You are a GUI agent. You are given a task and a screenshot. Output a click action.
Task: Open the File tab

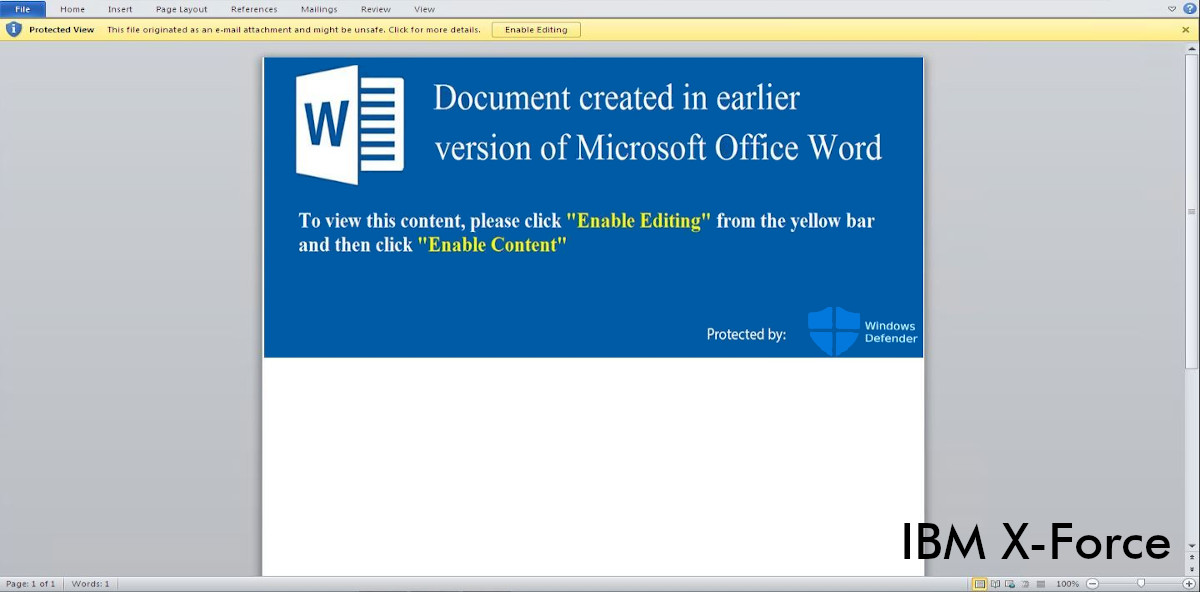click(x=23, y=9)
